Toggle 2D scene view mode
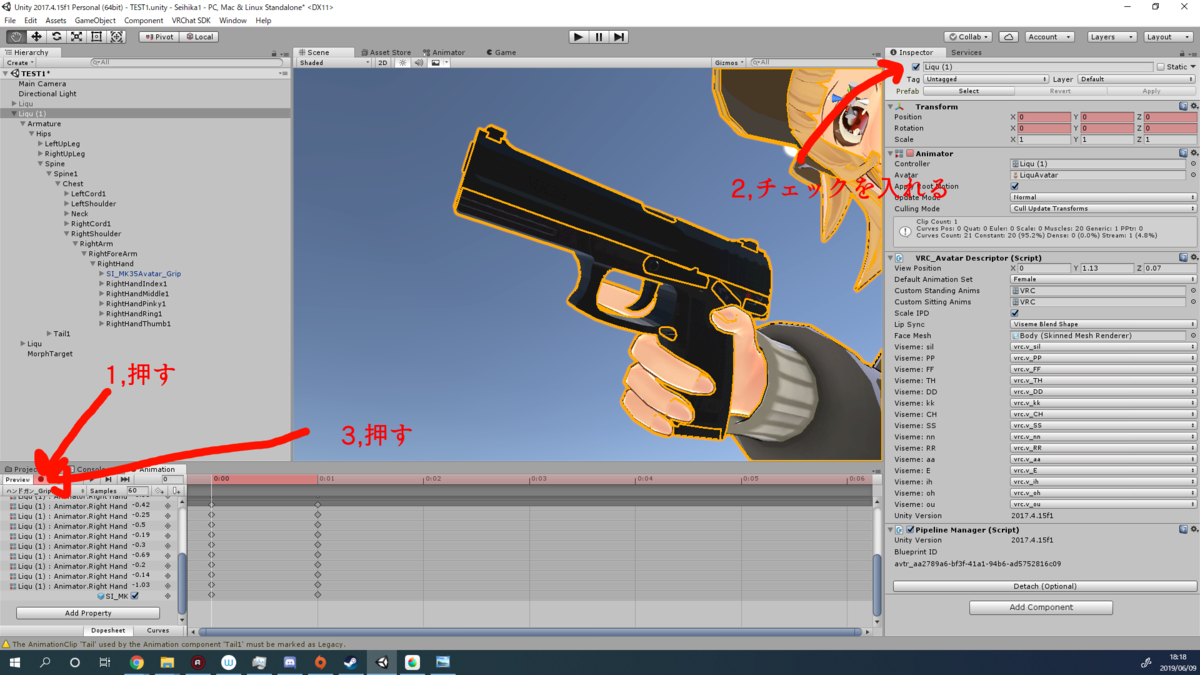The width and height of the screenshot is (1200, 675). [x=382, y=63]
